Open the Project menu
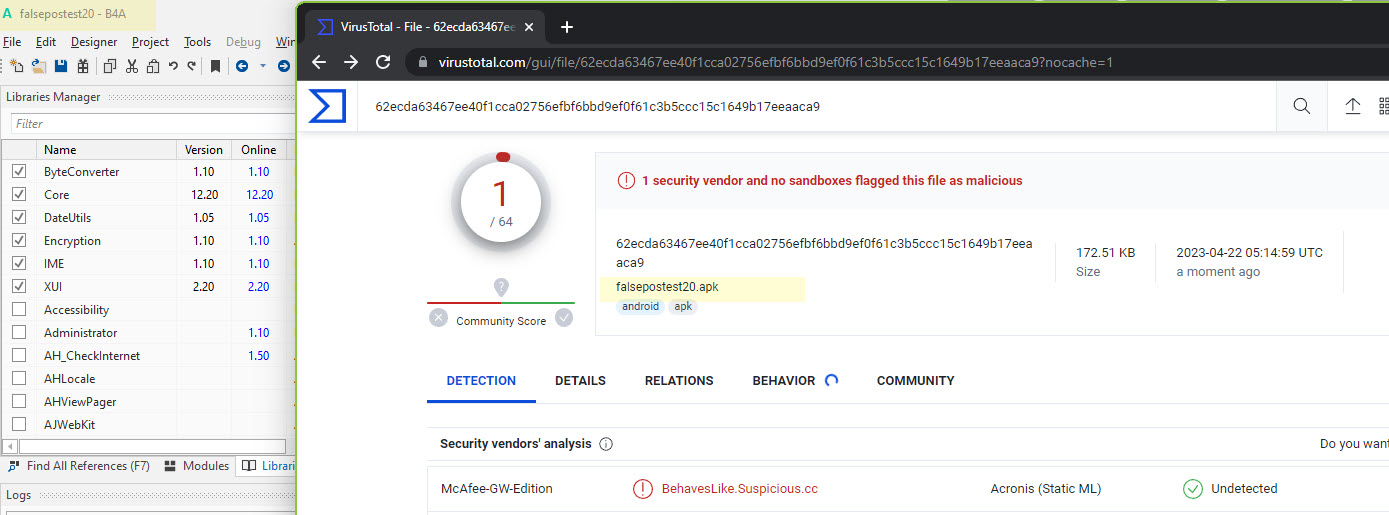1389x515 pixels. click(x=150, y=42)
